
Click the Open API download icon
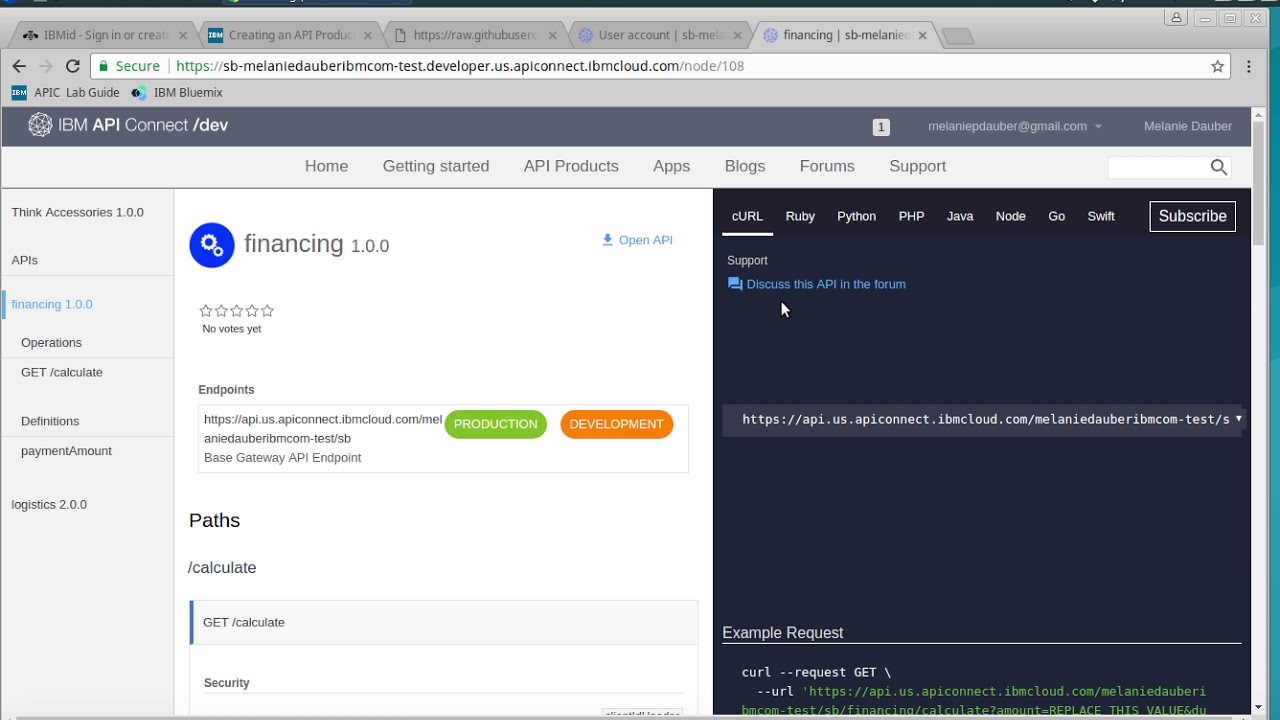pyautogui.click(x=607, y=240)
